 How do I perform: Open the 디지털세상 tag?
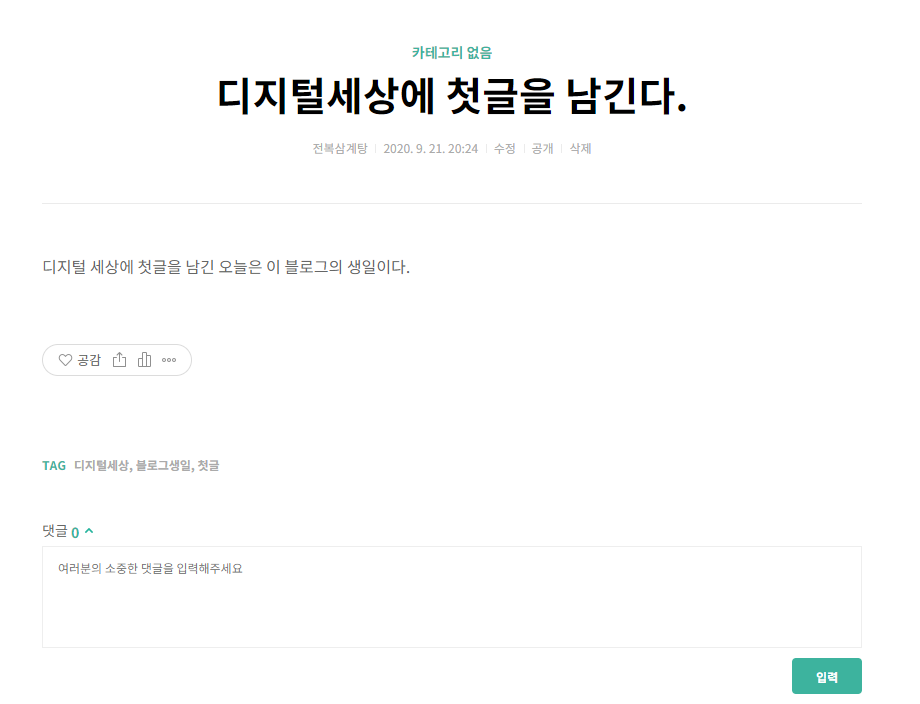point(101,466)
